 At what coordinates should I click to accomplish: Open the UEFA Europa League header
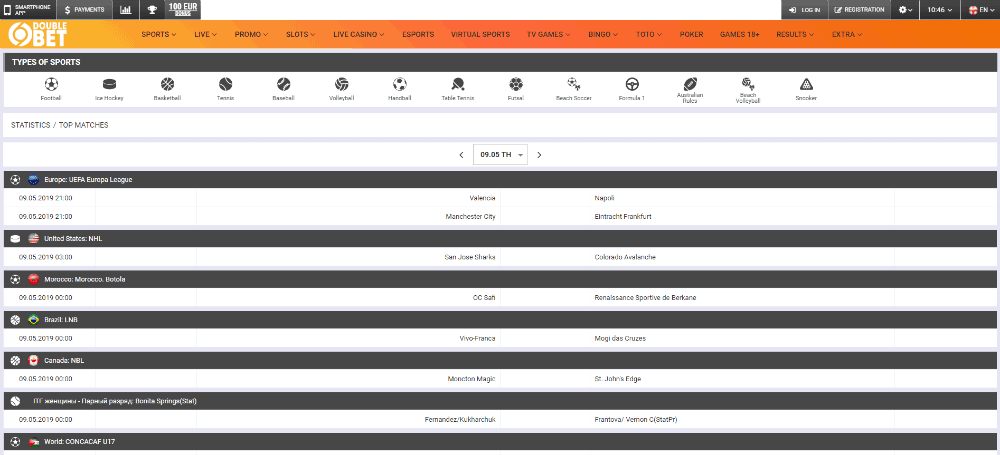tap(499, 179)
